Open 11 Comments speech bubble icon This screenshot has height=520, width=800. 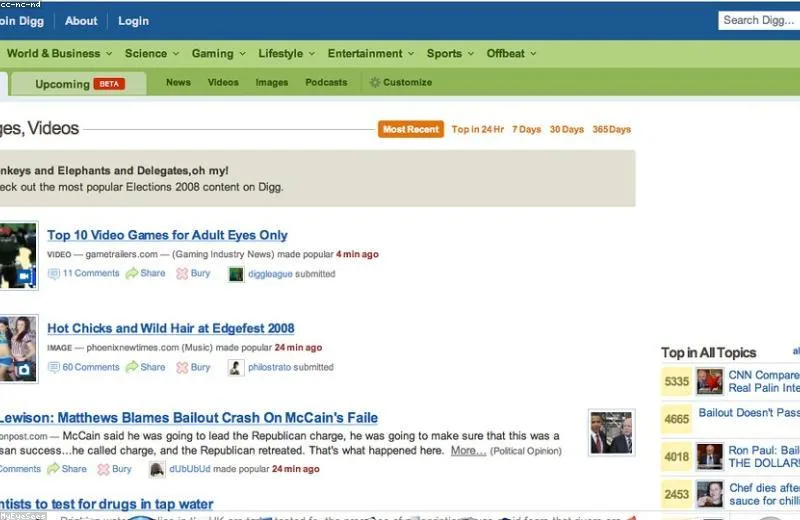coord(54,274)
